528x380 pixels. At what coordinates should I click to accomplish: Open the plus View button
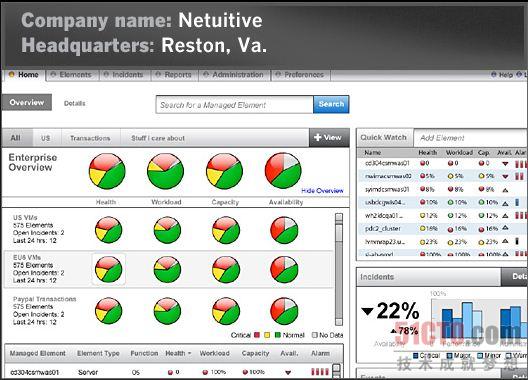(329, 137)
